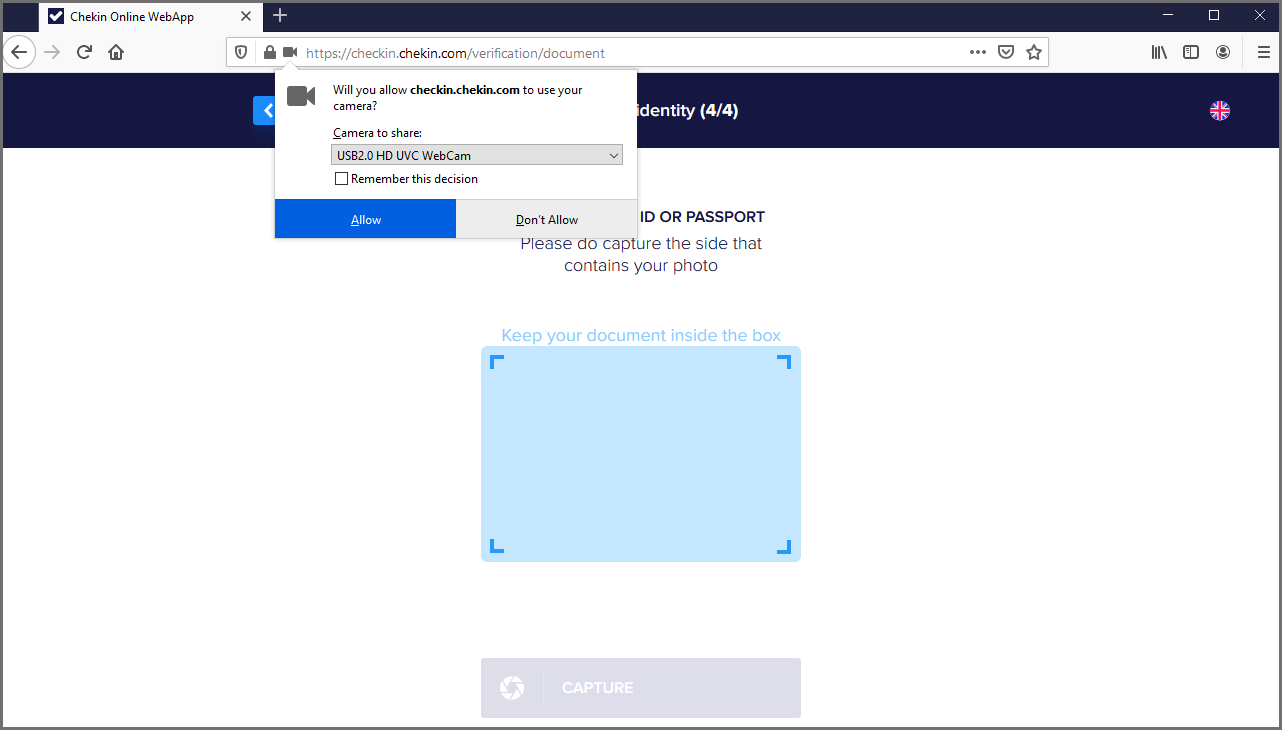Open the Camera to share dropdown
The image size is (1282, 730).
476,155
